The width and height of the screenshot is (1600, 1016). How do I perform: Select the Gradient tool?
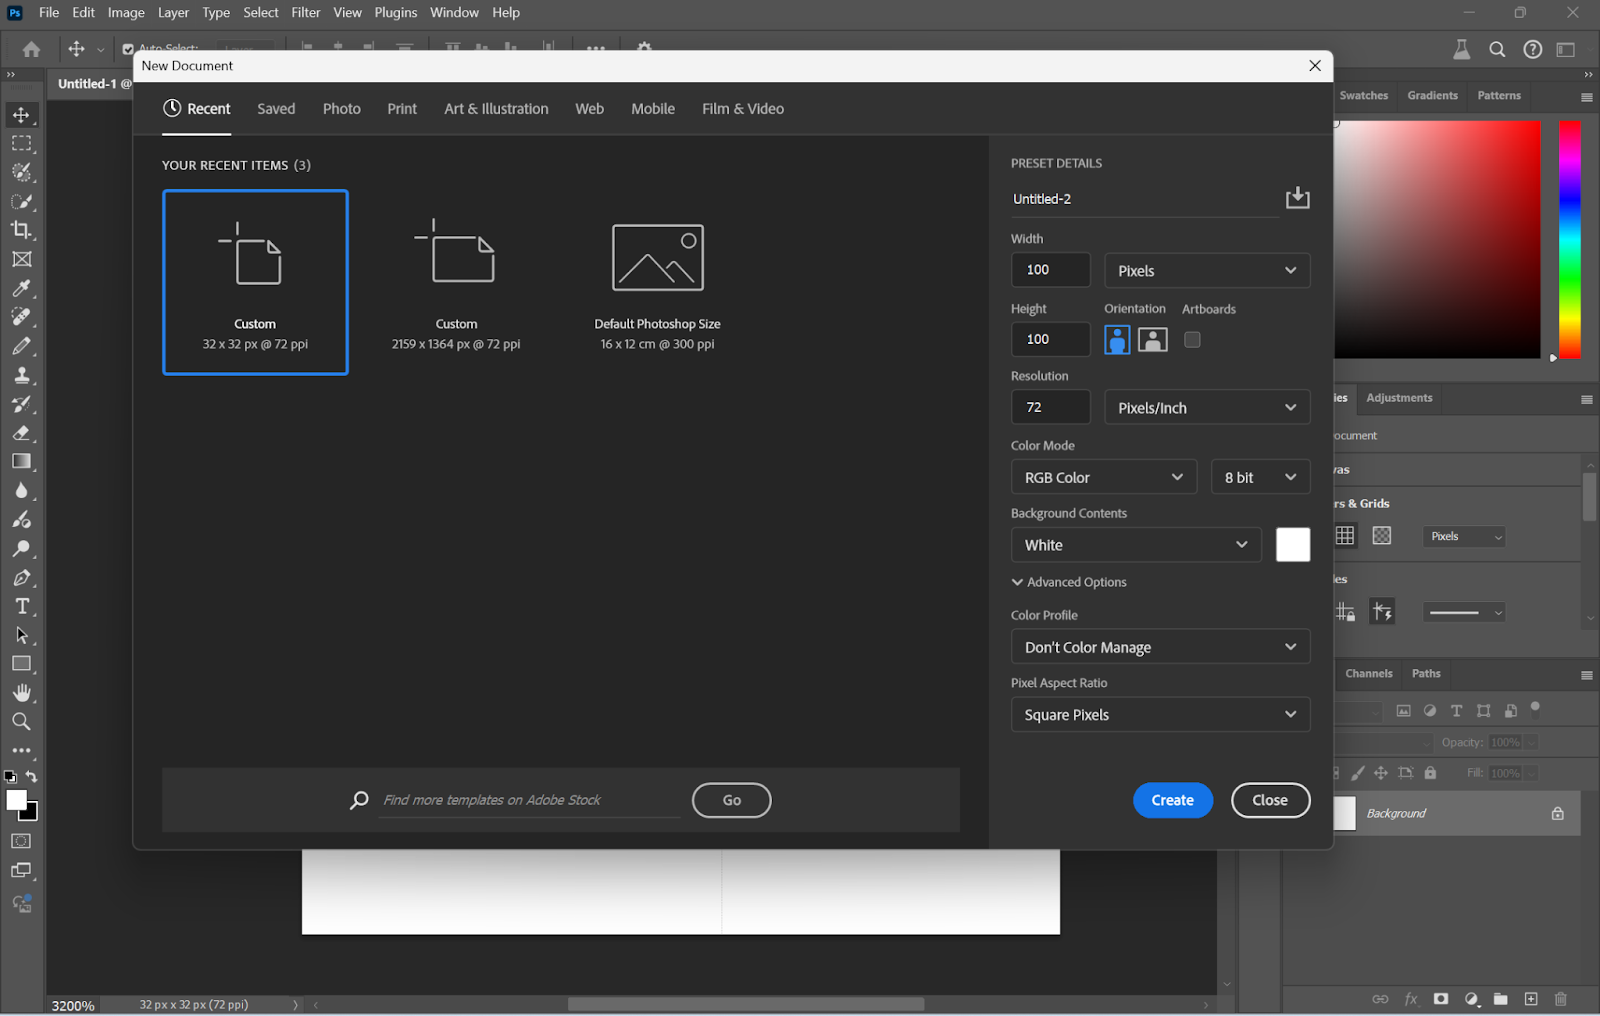pyautogui.click(x=21, y=462)
